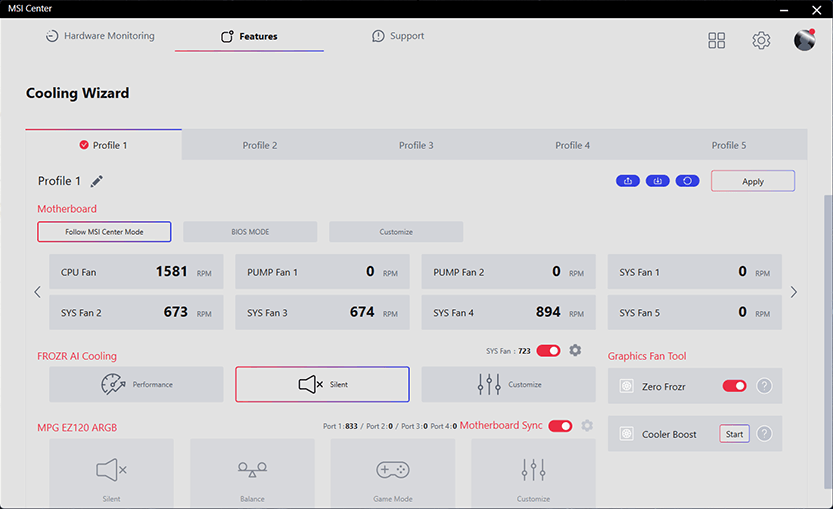Select BIOS MODE for motherboard

pos(250,232)
